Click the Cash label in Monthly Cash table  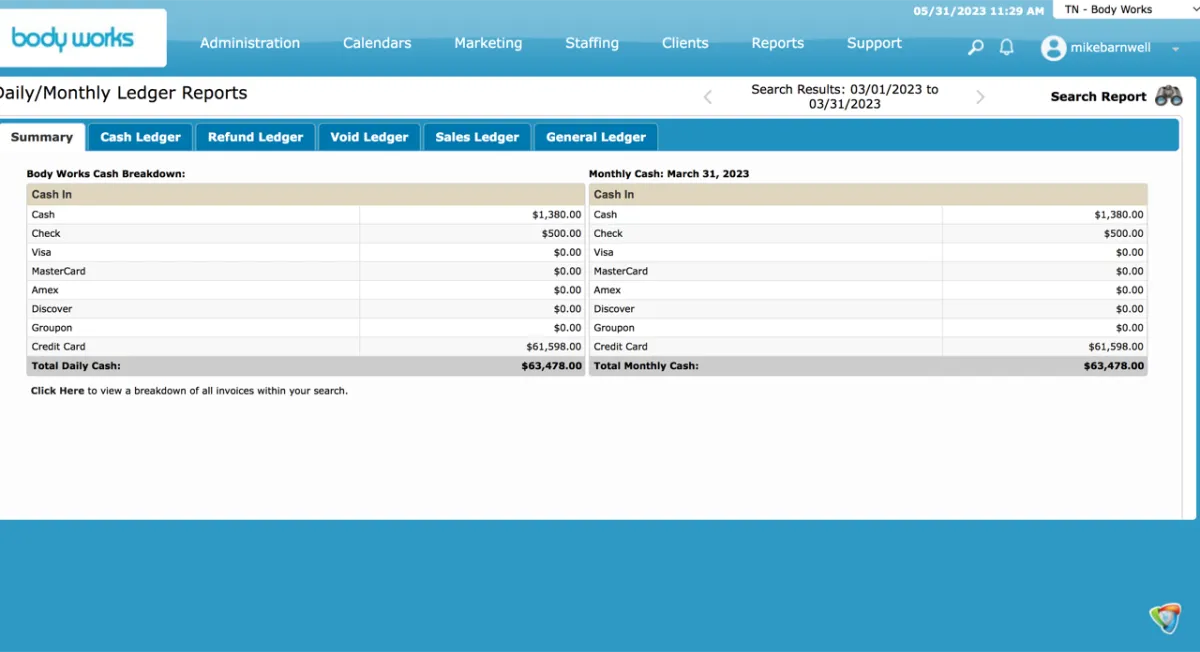605,215
